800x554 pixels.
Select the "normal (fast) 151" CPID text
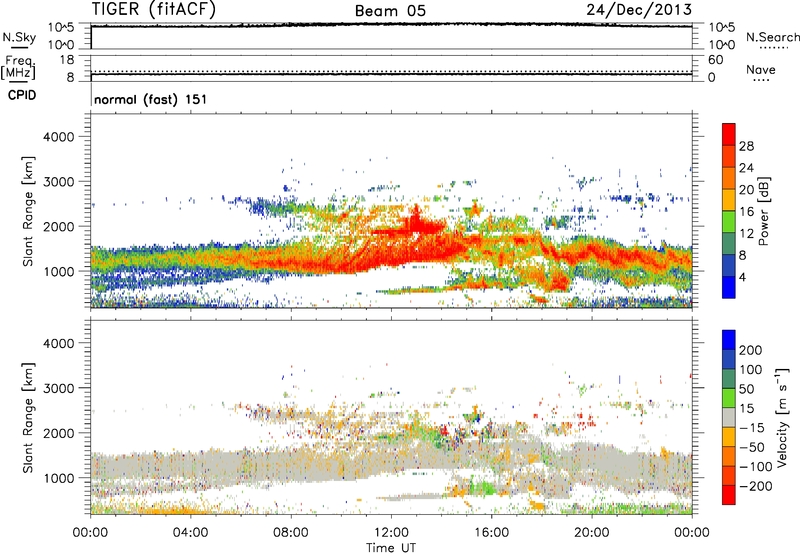(x=151, y=99)
